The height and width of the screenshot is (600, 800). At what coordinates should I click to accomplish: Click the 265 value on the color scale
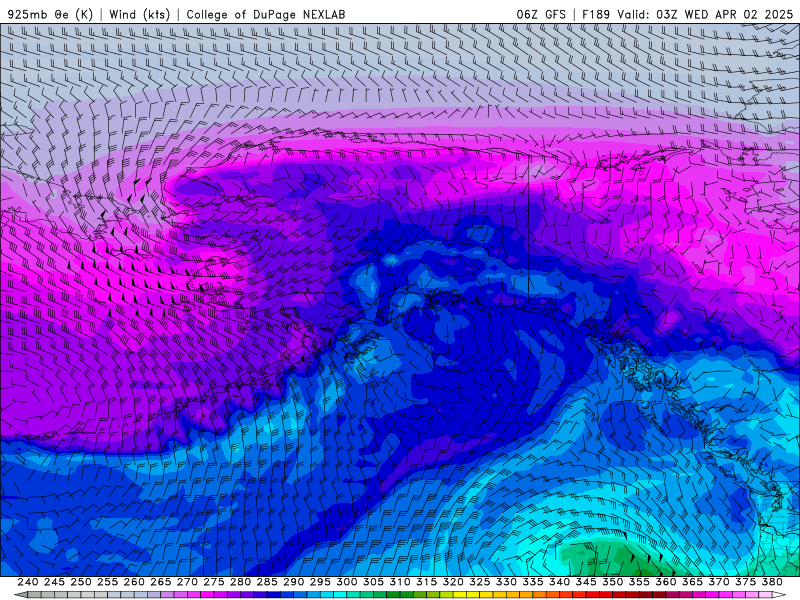160,582
